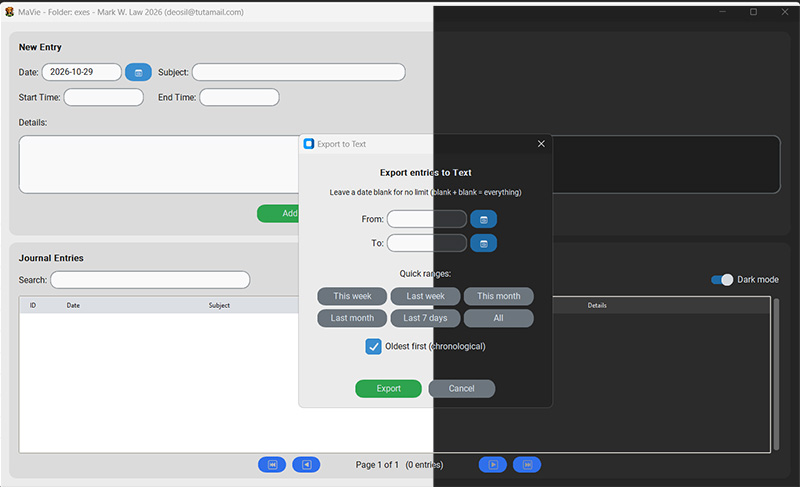Click the journal table vertical scrollbar

777,375
